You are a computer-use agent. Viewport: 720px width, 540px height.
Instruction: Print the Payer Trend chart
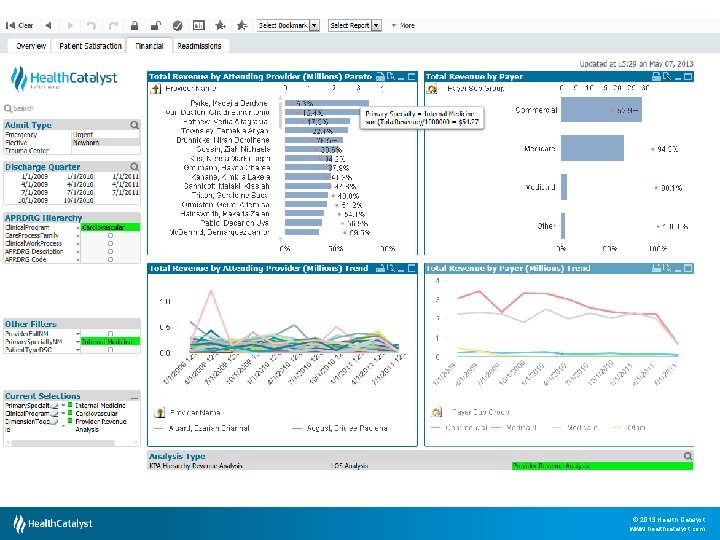pos(657,268)
